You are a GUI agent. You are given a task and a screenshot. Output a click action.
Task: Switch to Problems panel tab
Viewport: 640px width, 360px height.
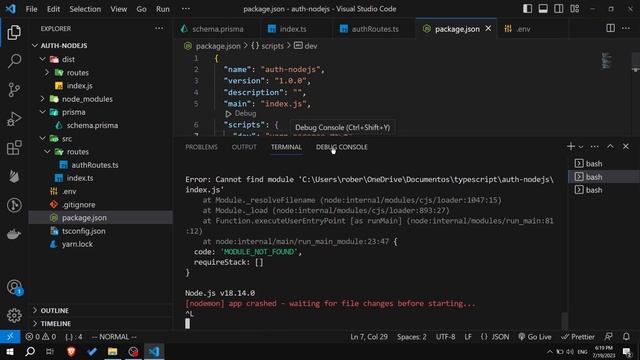click(x=201, y=147)
